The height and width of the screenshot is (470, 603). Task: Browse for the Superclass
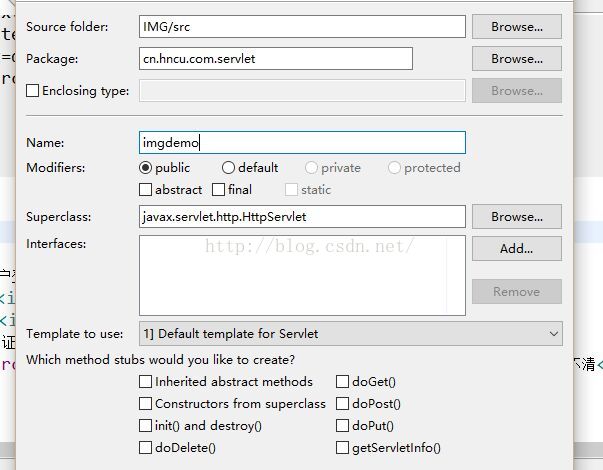pyautogui.click(x=517, y=217)
